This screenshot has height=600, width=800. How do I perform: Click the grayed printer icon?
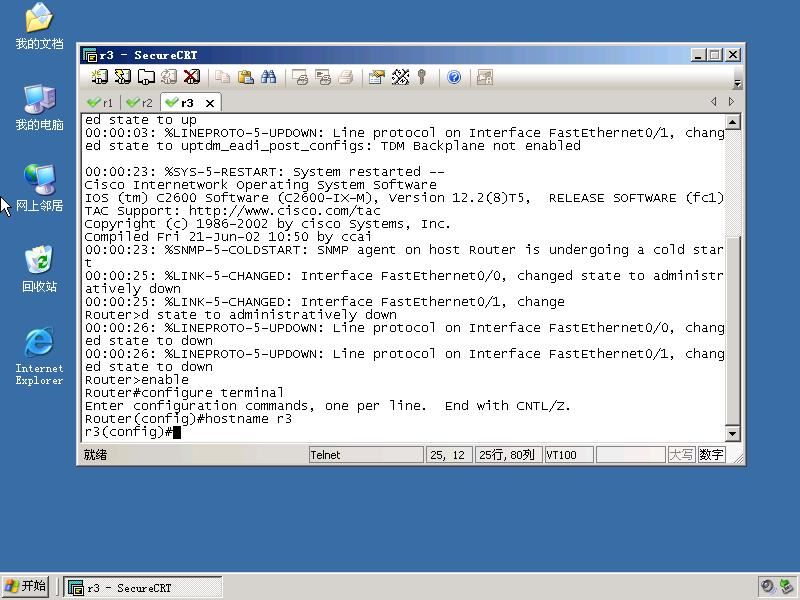tap(346, 77)
